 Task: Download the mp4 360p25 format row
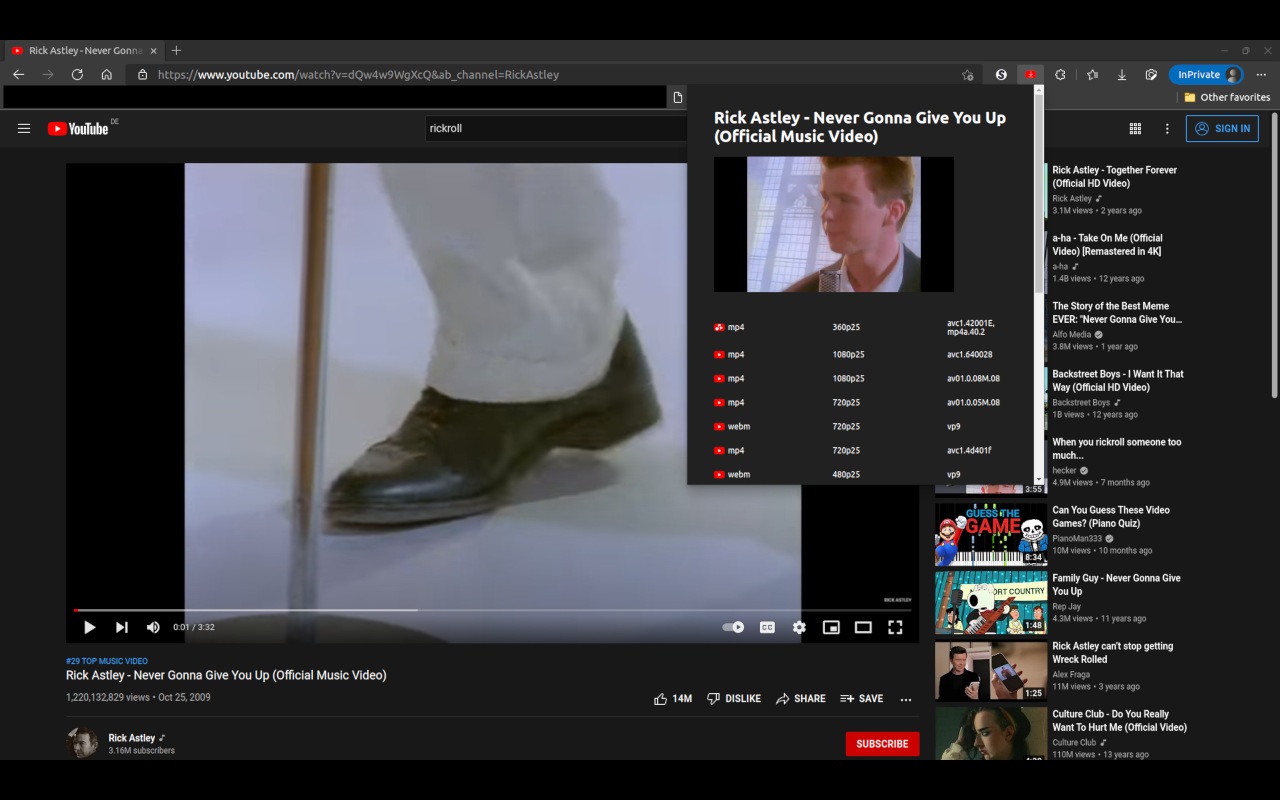click(x=860, y=327)
